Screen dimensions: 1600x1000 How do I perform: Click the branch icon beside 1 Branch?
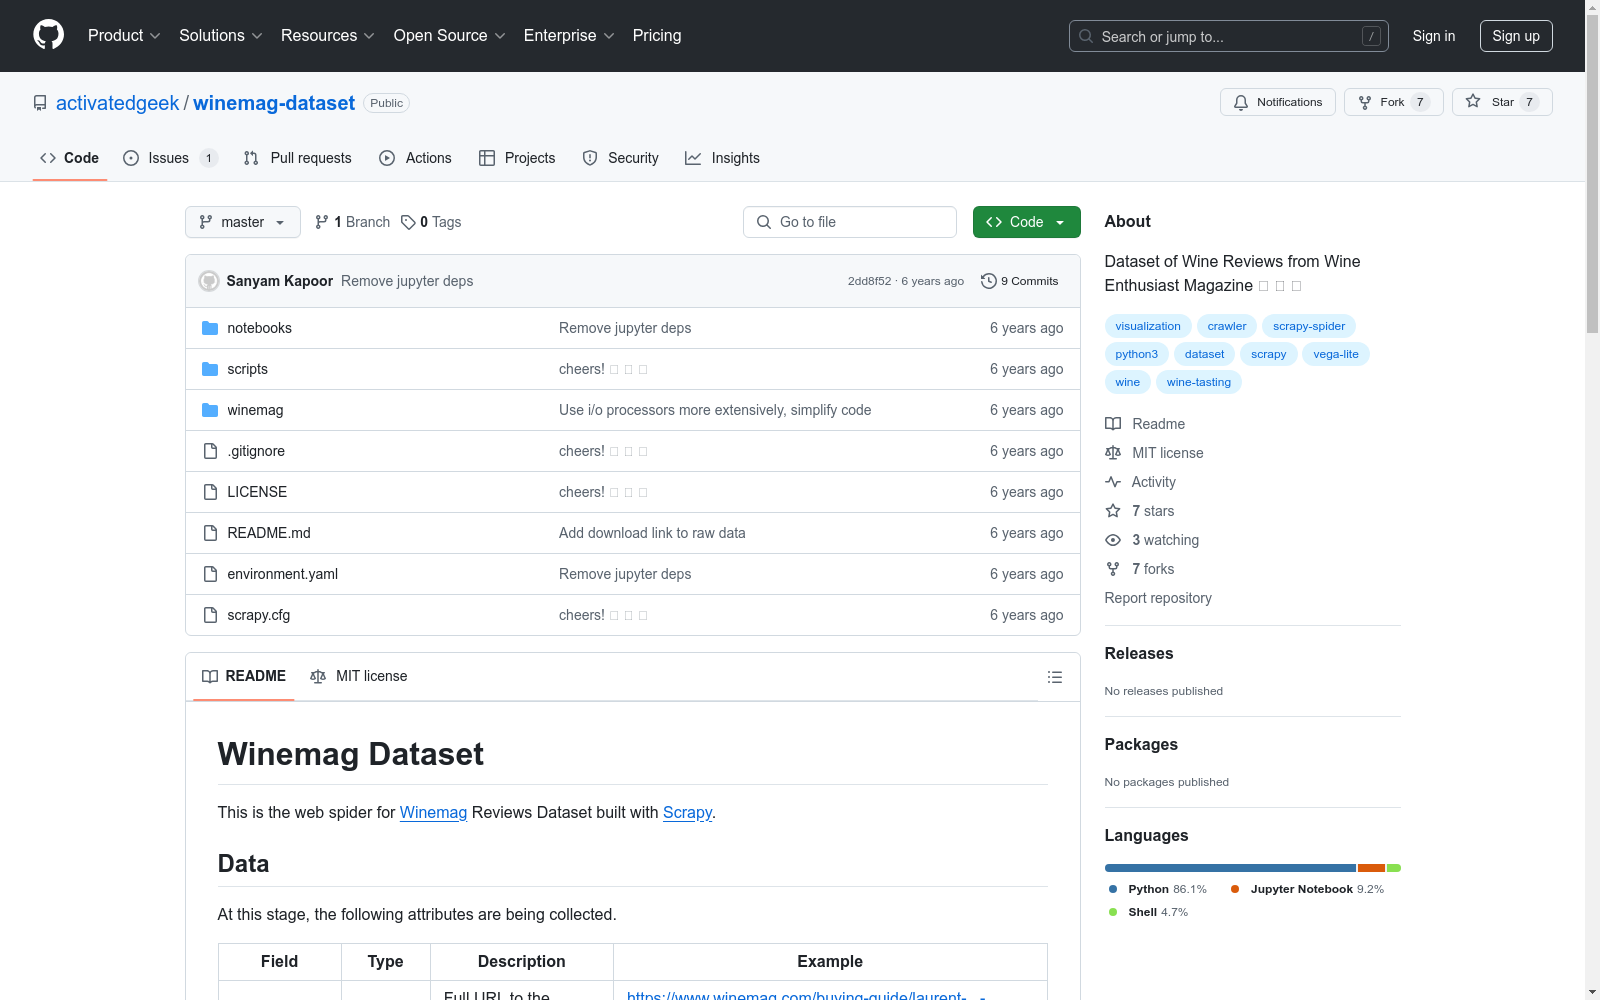(322, 222)
